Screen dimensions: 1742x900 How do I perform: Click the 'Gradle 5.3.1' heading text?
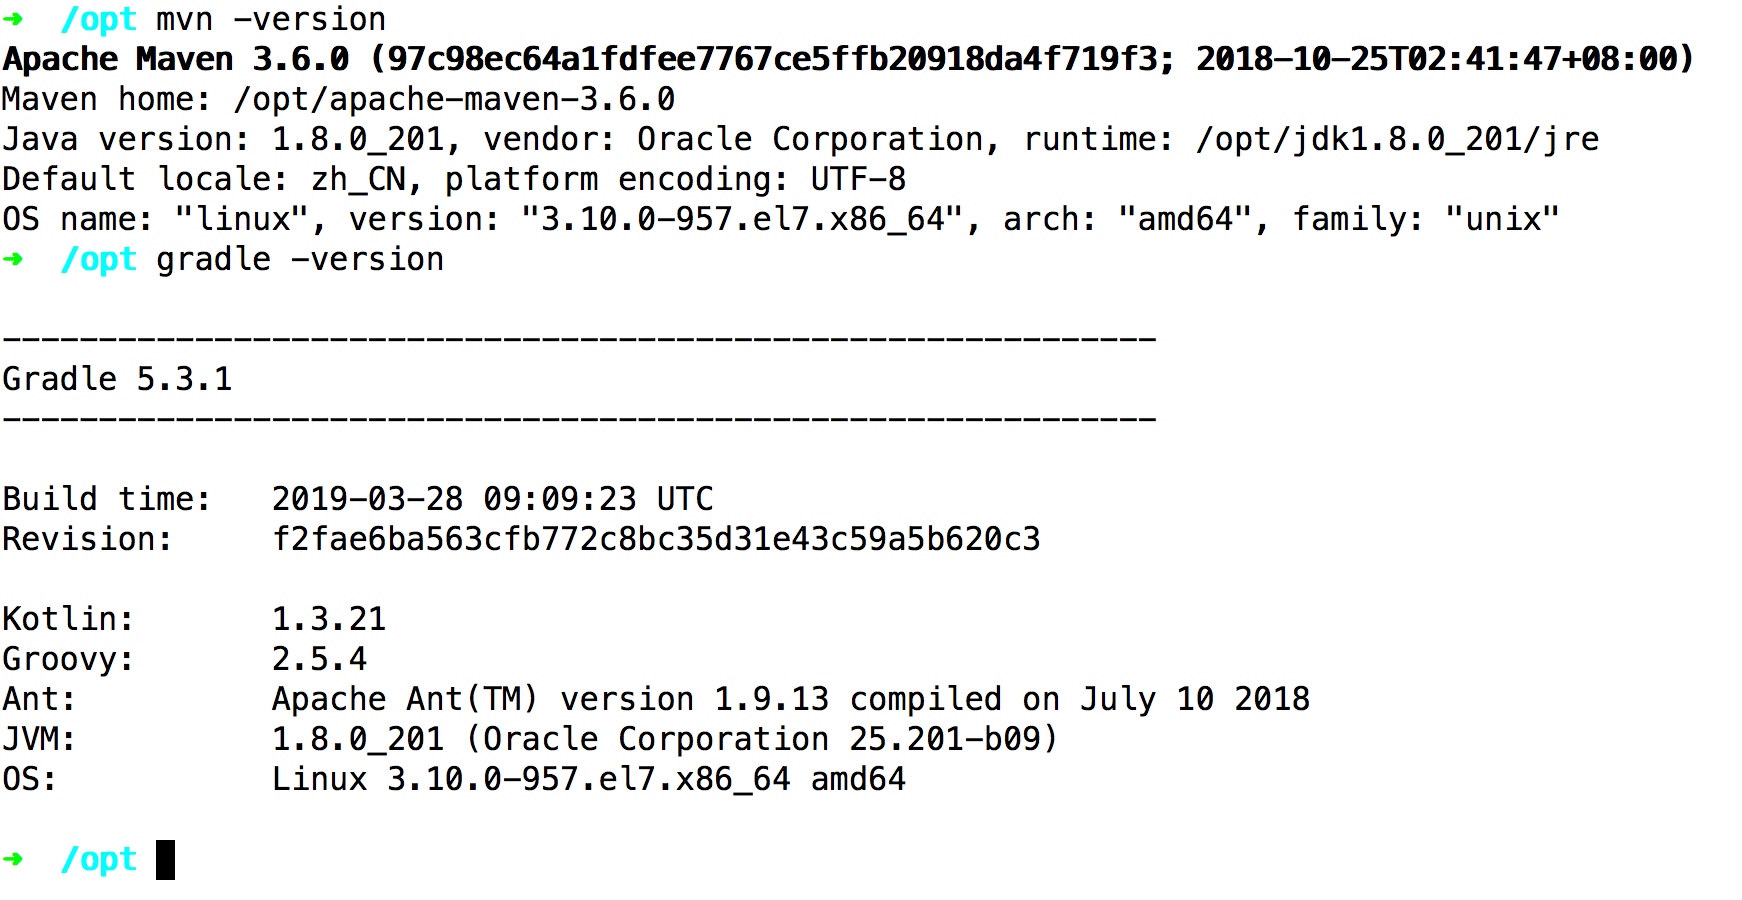click(x=117, y=379)
